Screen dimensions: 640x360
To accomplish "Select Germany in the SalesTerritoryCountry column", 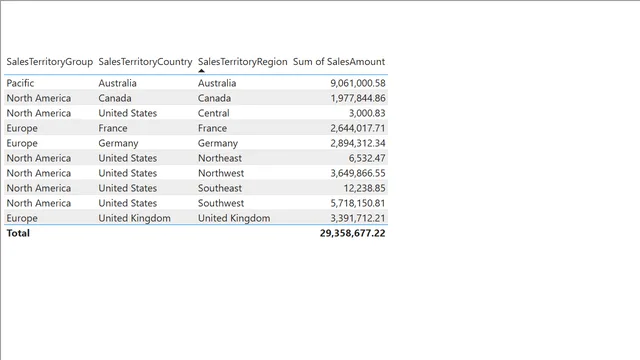I will [x=118, y=143].
